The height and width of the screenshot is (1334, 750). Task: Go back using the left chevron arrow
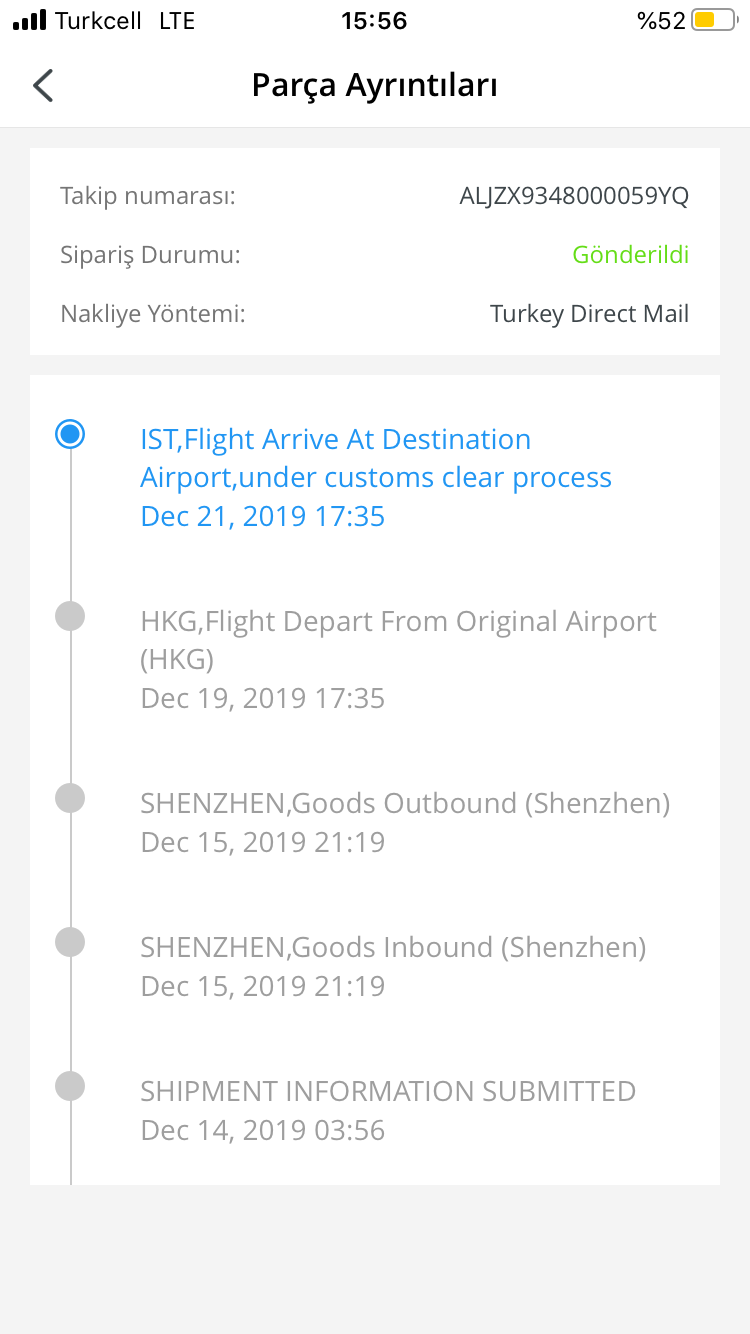(x=43, y=86)
